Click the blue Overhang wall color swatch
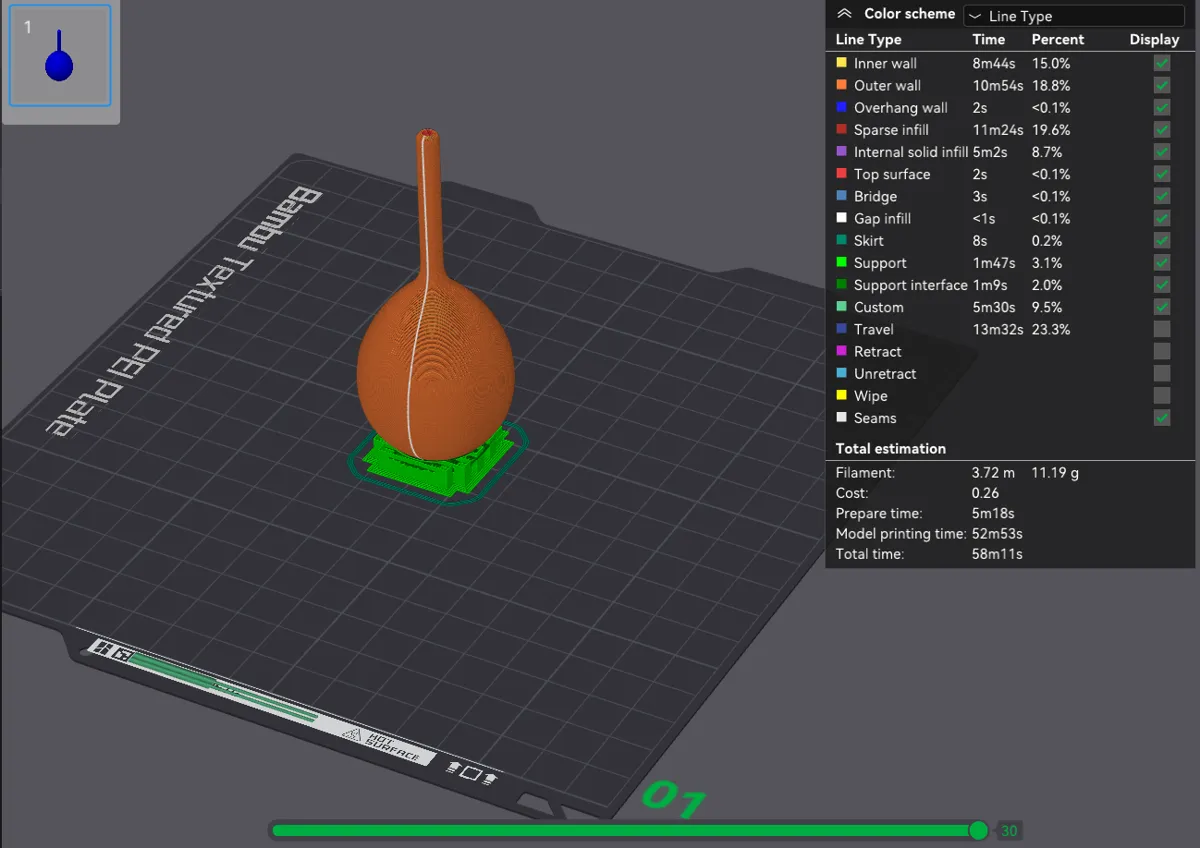Viewport: 1200px width, 848px height. (841, 107)
